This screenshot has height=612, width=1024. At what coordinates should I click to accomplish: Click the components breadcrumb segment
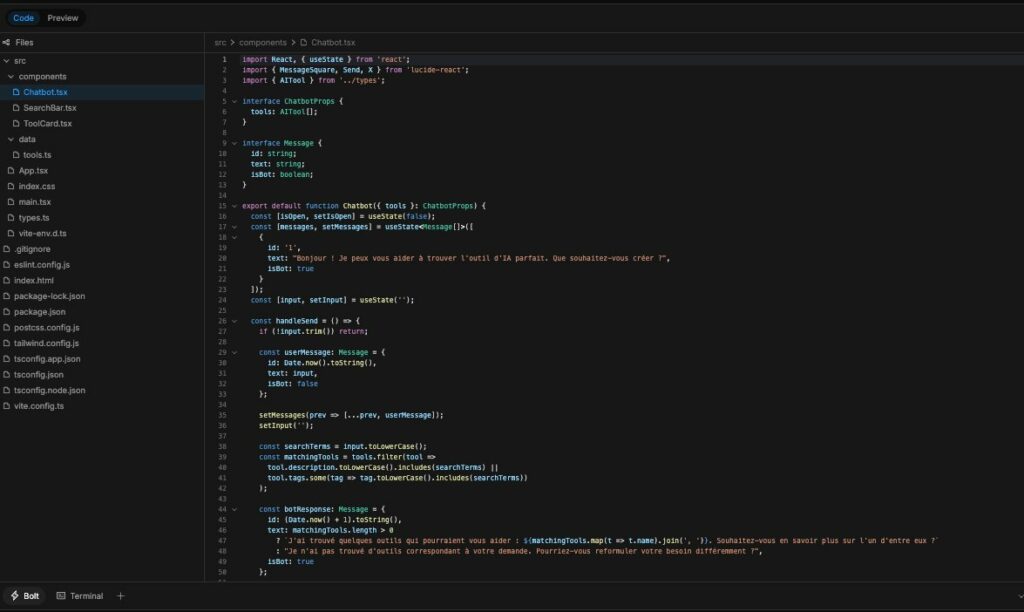(263, 43)
